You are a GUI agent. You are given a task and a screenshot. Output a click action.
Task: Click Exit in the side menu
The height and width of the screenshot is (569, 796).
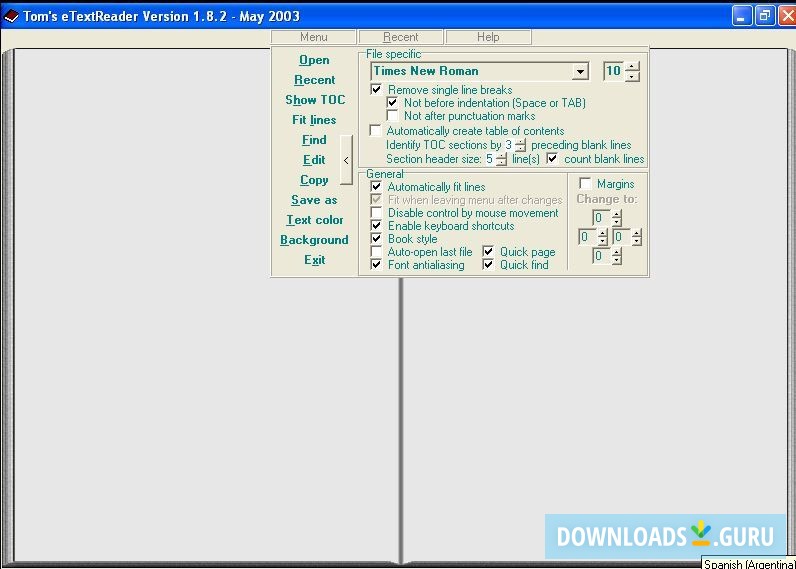pyautogui.click(x=314, y=260)
